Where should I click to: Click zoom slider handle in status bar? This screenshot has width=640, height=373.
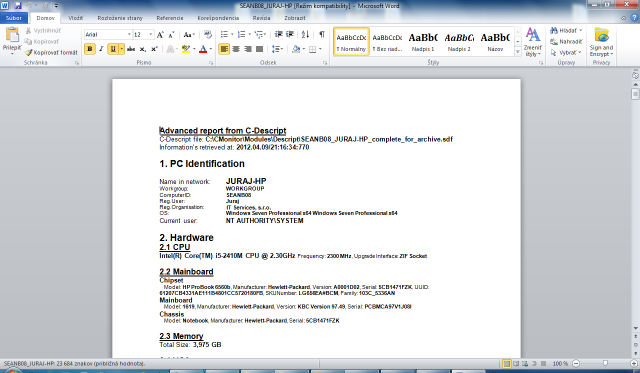point(605,363)
